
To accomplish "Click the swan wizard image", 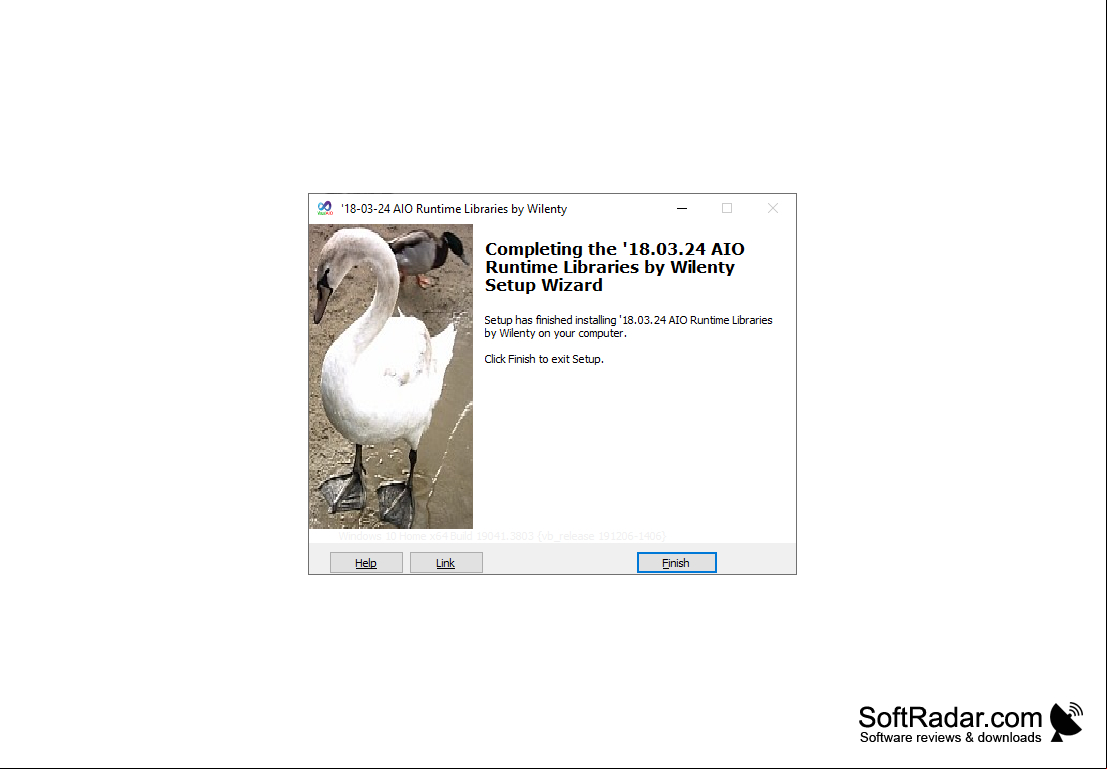I will [x=391, y=376].
